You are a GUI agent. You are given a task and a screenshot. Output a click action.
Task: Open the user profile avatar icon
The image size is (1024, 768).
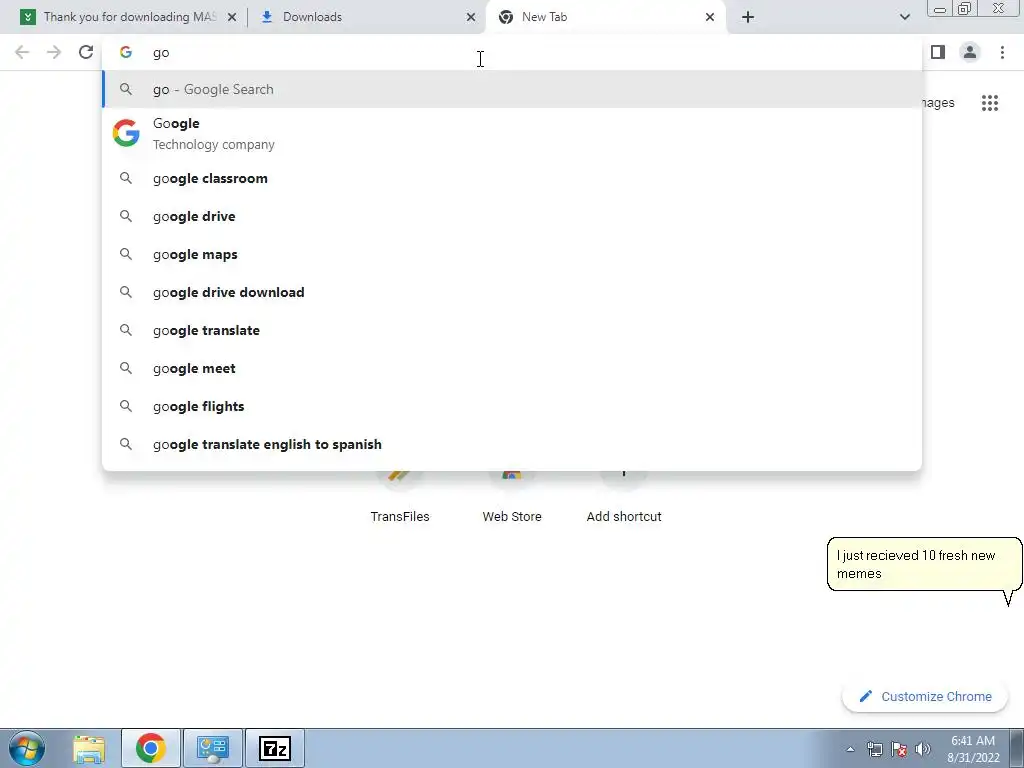(970, 52)
